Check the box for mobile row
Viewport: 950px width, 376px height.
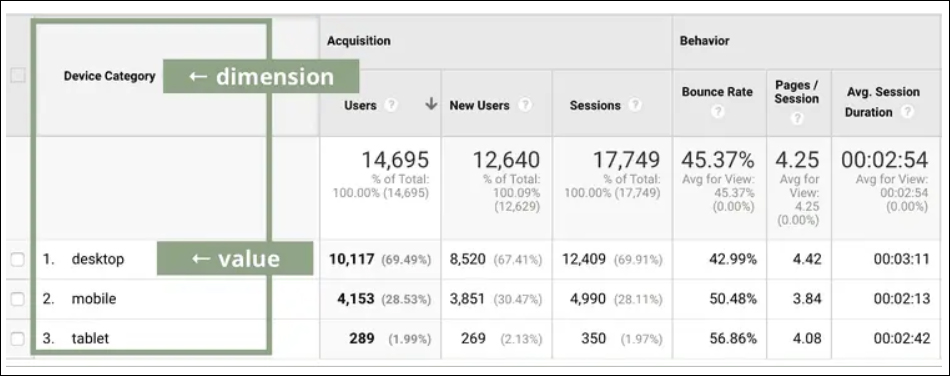tap(18, 298)
